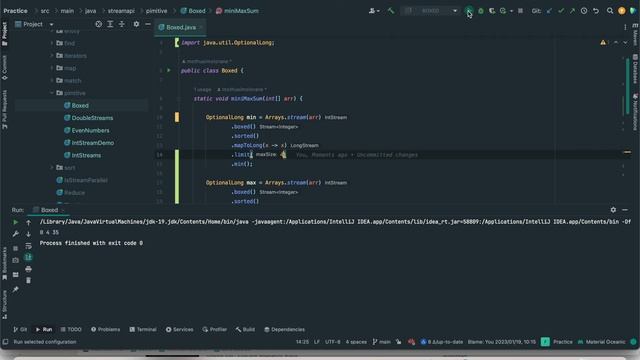The height and width of the screenshot is (360, 640).
Task: Build project using the hammer icon
Action: (391, 11)
